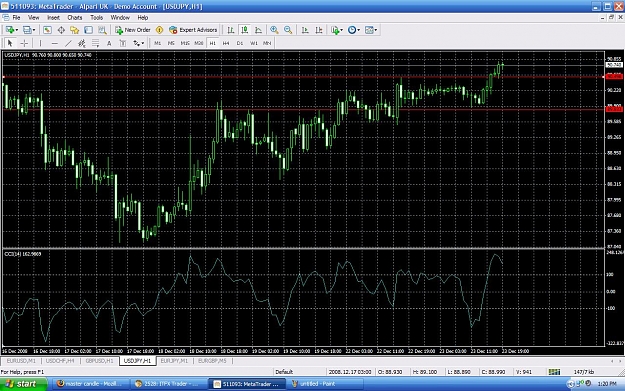Select the equidistant channel tool

pos(82,43)
